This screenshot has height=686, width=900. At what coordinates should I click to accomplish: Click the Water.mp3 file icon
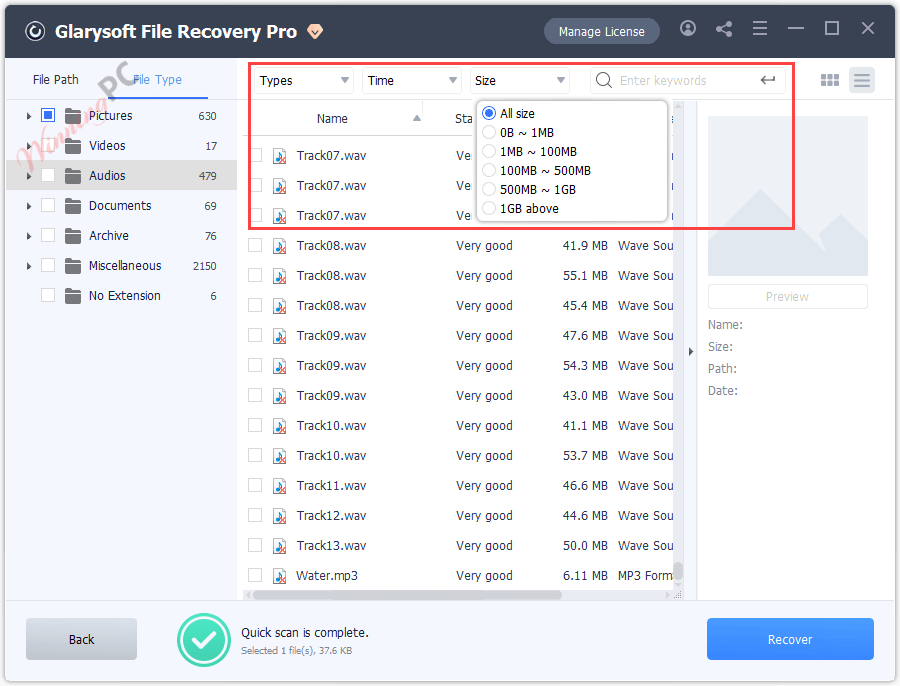pos(280,576)
